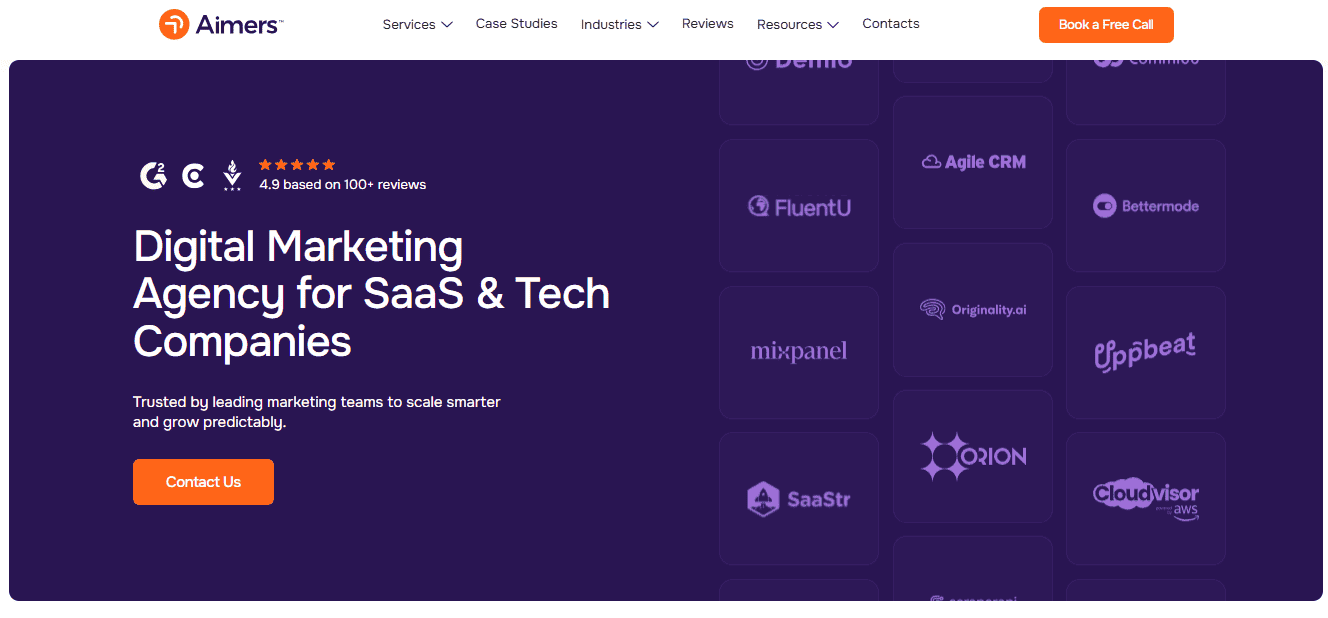The image size is (1328, 618).
Task: Click the 'Trusted by leading marketing teams' text
Action: coord(316,412)
